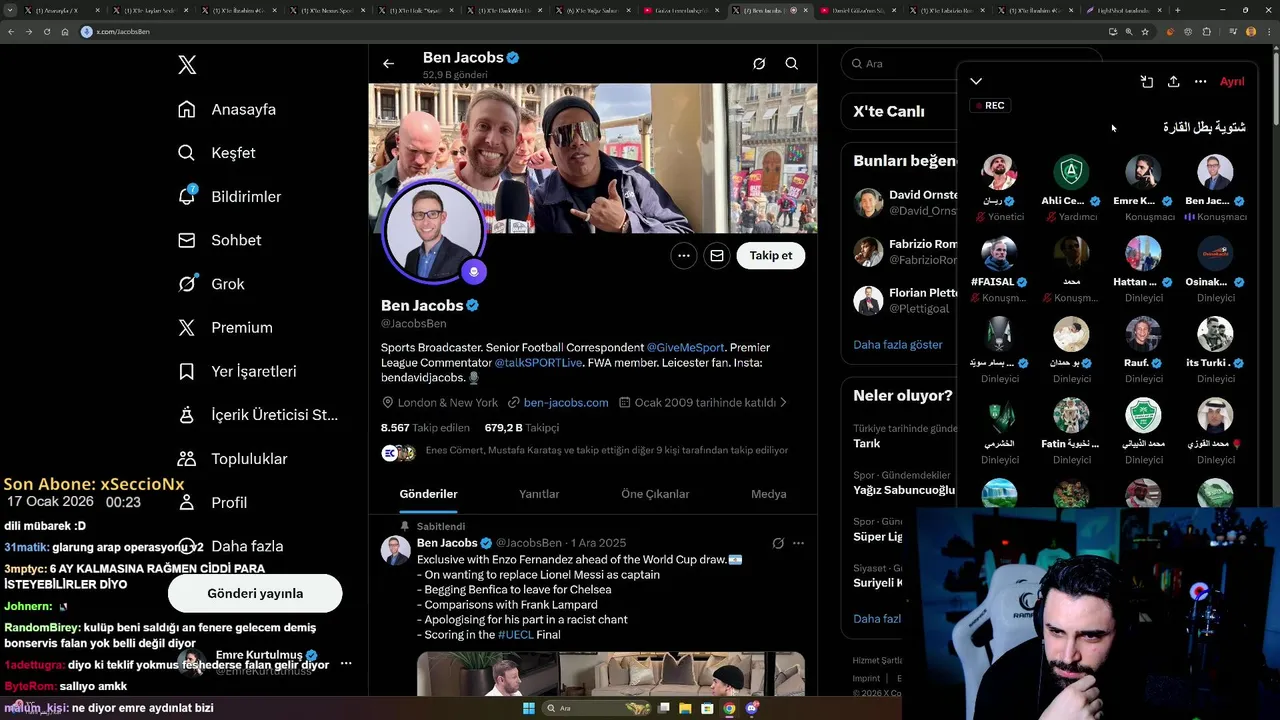Open Ahli Ce... co-host avatar in Space

[x=1071, y=173]
